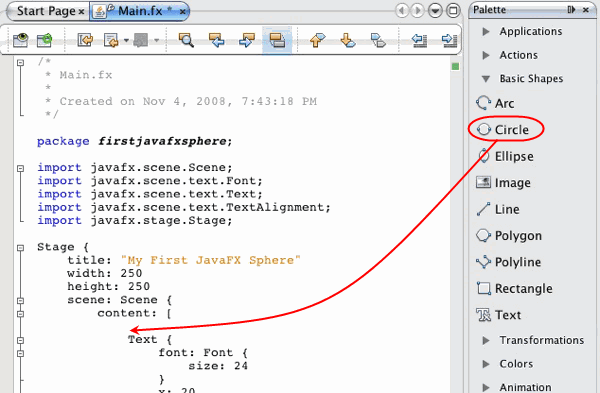Click the Back navigation document icon
Image resolution: width=600 pixels, height=393 pixels.
111,40
